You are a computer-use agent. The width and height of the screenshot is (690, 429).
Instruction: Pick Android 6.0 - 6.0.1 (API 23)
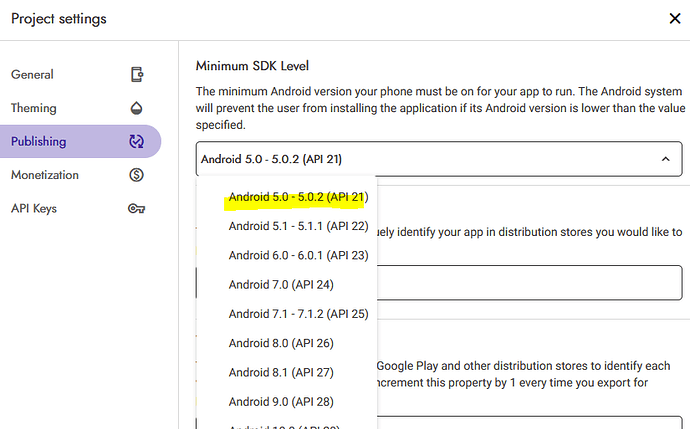click(297, 255)
